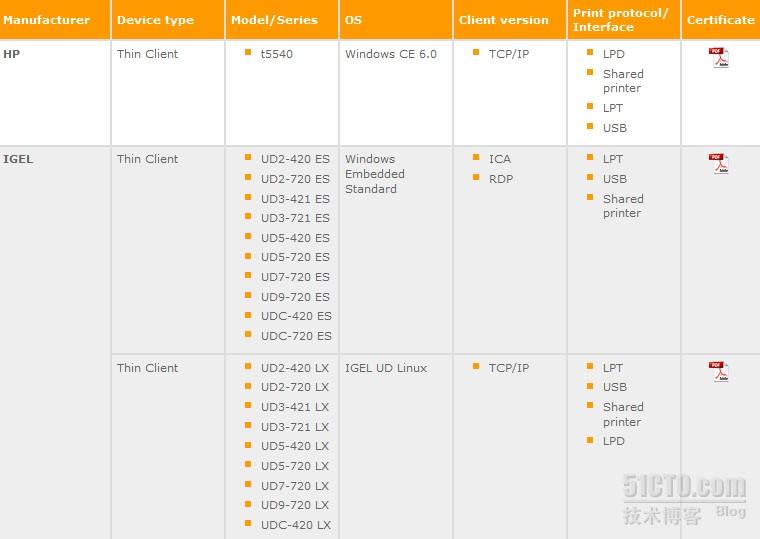
Task: Click the UDC-720 ES model entry
Action: pyautogui.click(x=296, y=336)
